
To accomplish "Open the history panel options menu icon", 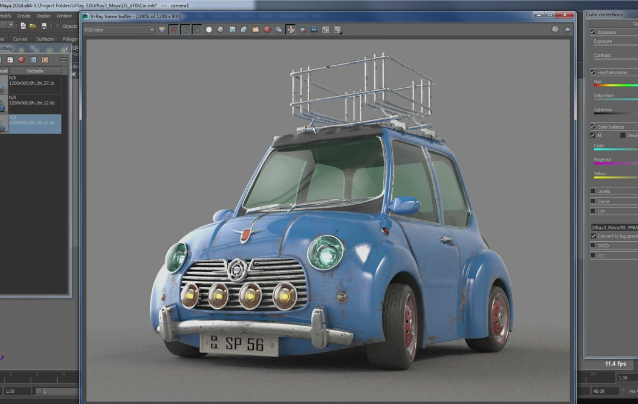I will [63, 60].
